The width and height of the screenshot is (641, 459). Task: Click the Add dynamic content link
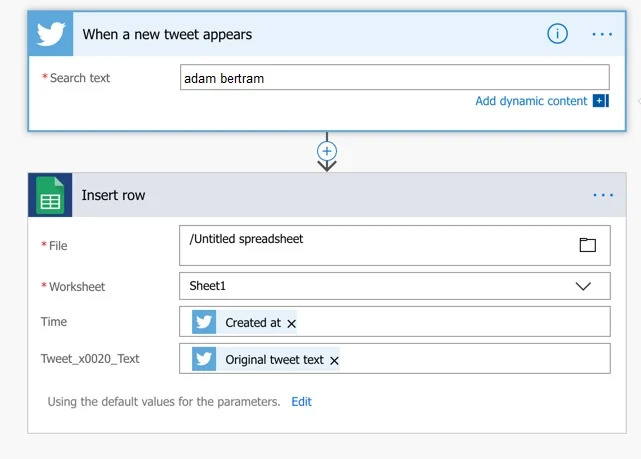(x=531, y=101)
